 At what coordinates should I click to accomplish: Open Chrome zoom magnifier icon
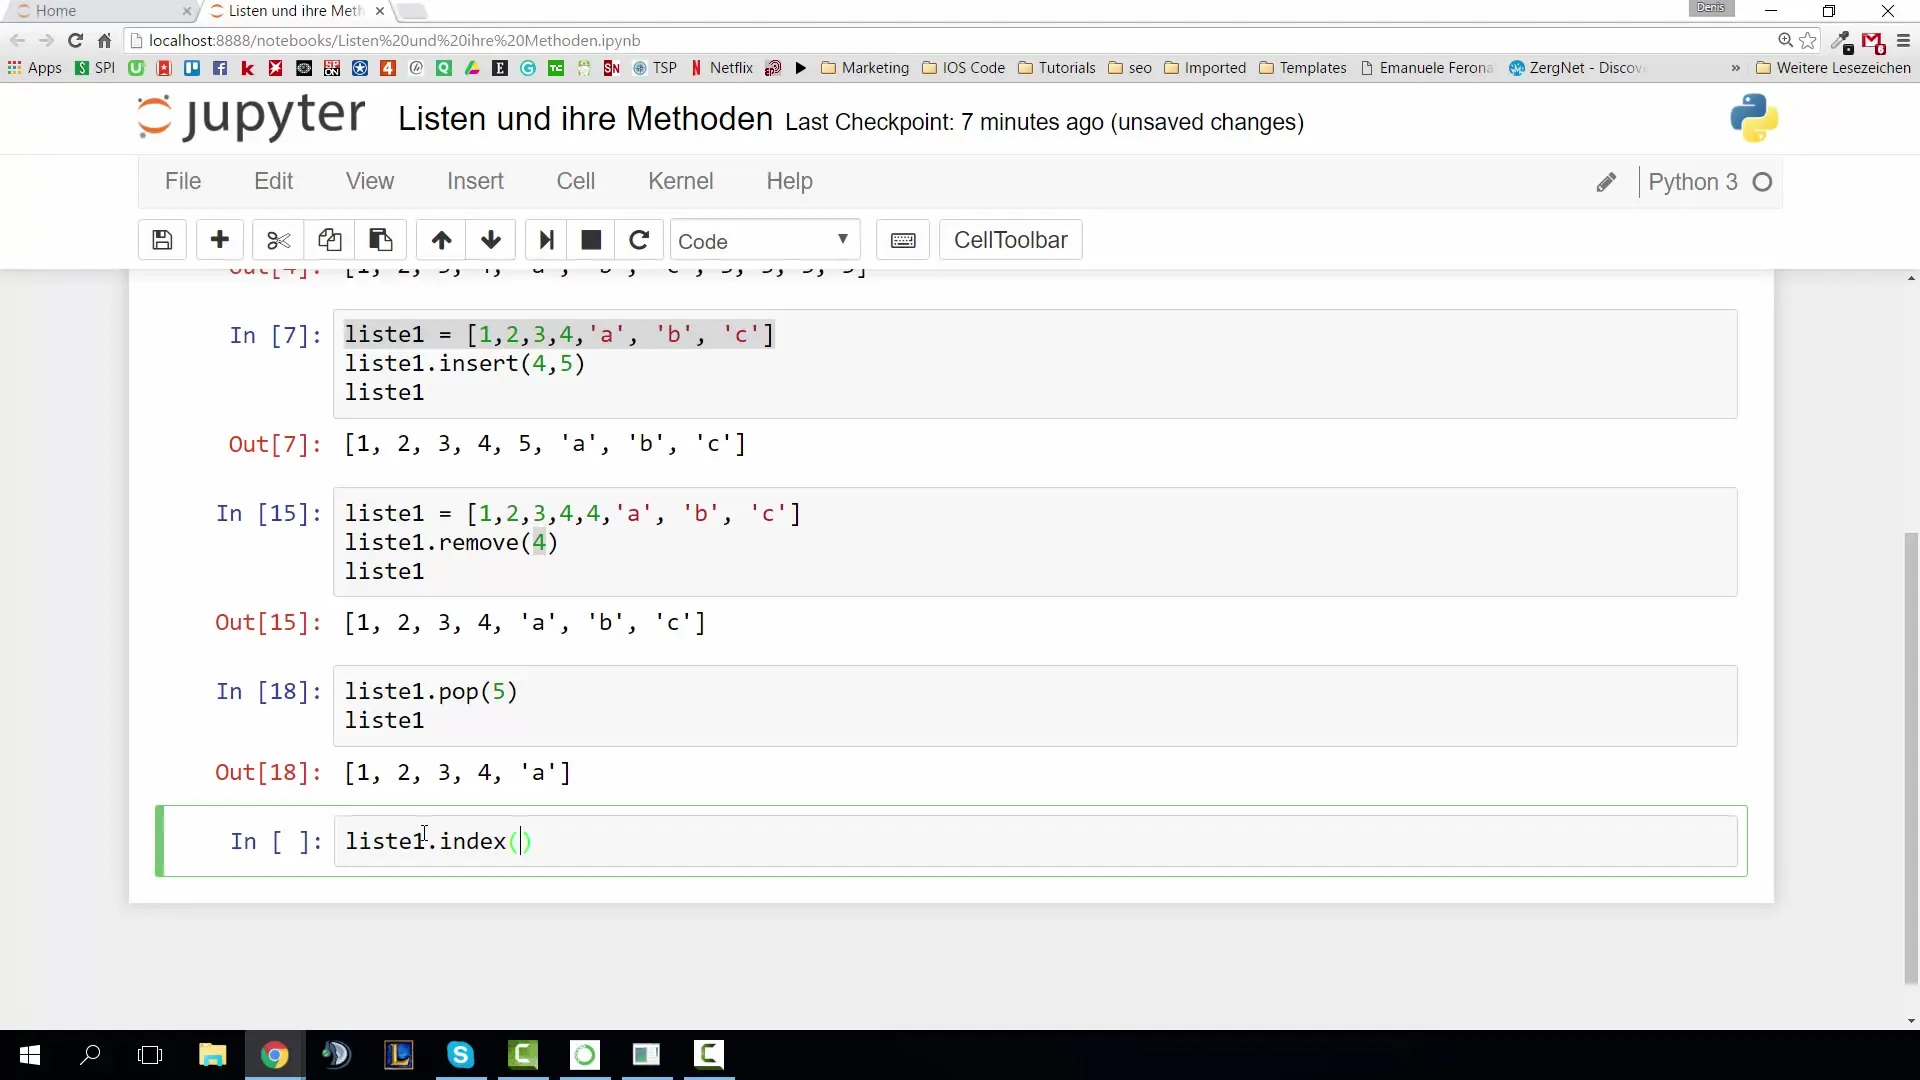click(1785, 40)
